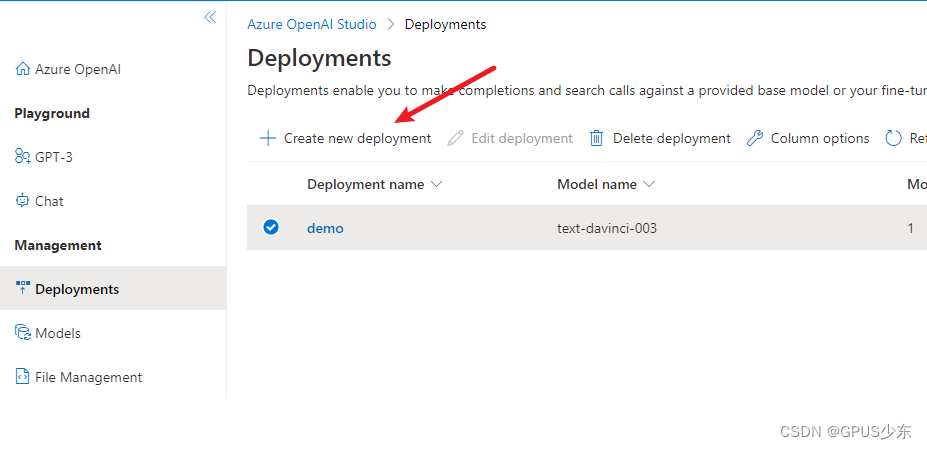Open the demo deployment link
927x449 pixels.
pyautogui.click(x=325, y=228)
